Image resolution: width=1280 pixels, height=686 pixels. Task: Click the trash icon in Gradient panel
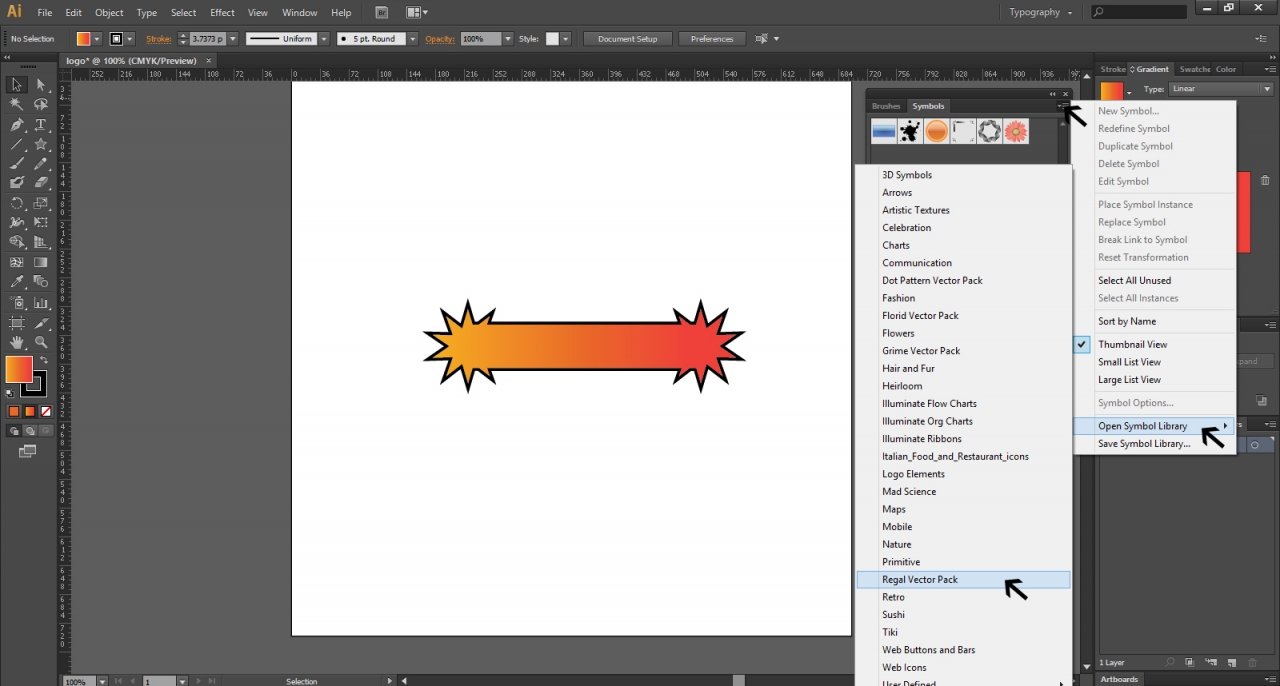click(1265, 181)
